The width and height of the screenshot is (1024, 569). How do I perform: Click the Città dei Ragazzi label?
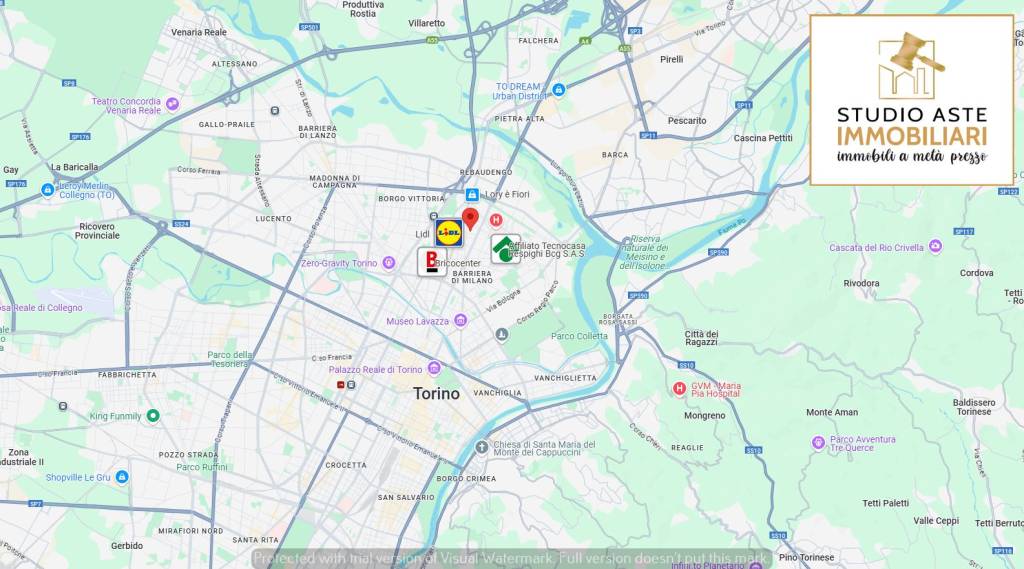[x=702, y=338]
